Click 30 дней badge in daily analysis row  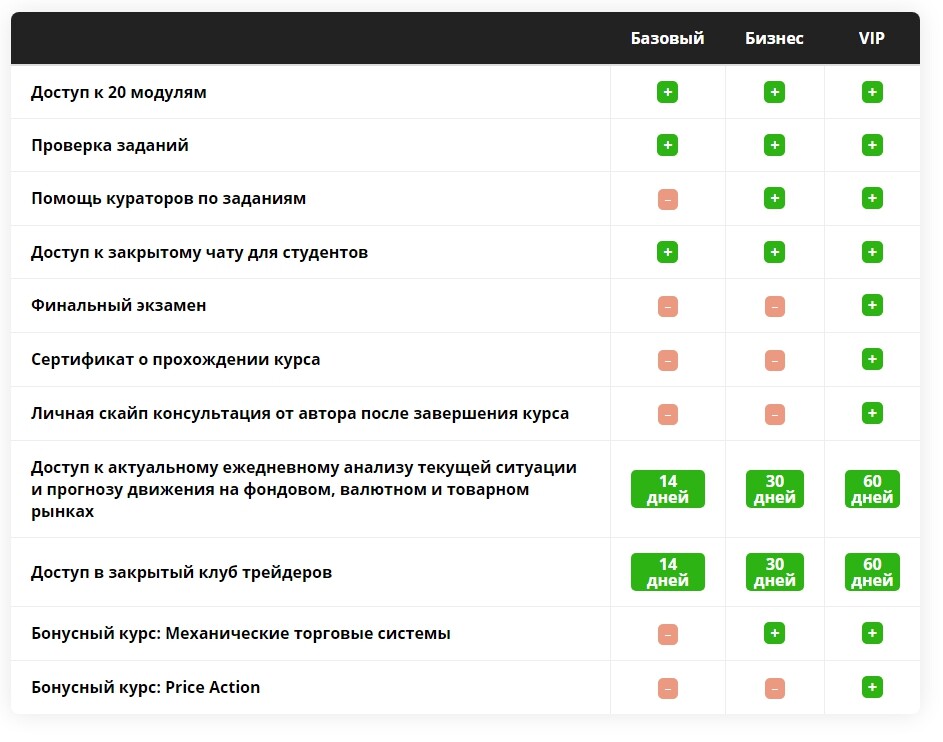point(775,489)
